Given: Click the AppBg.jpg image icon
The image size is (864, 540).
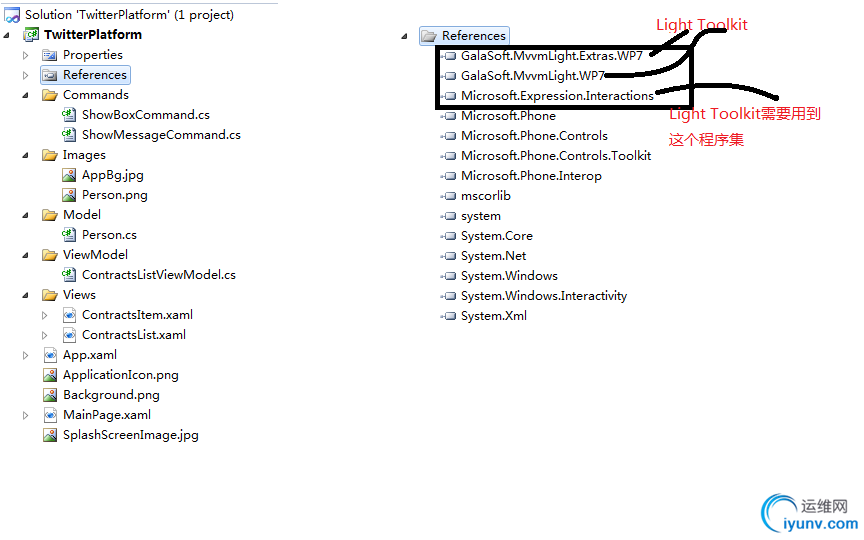Looking at the screenshot, I should (x=69, y=175).
